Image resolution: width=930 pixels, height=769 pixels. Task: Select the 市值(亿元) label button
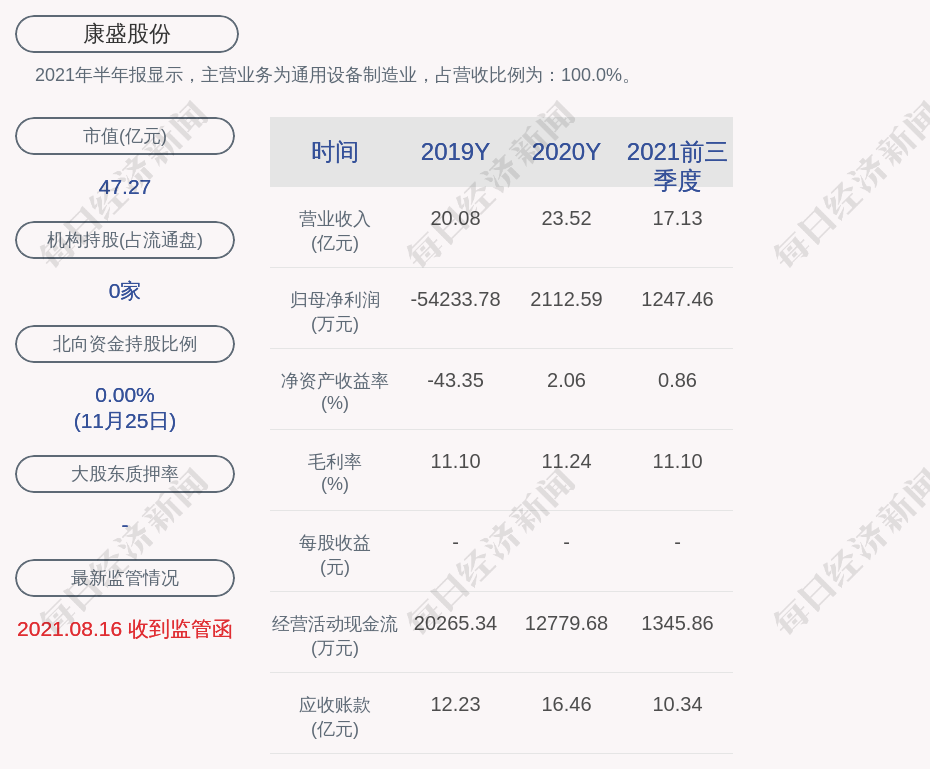tap(125, 136)
